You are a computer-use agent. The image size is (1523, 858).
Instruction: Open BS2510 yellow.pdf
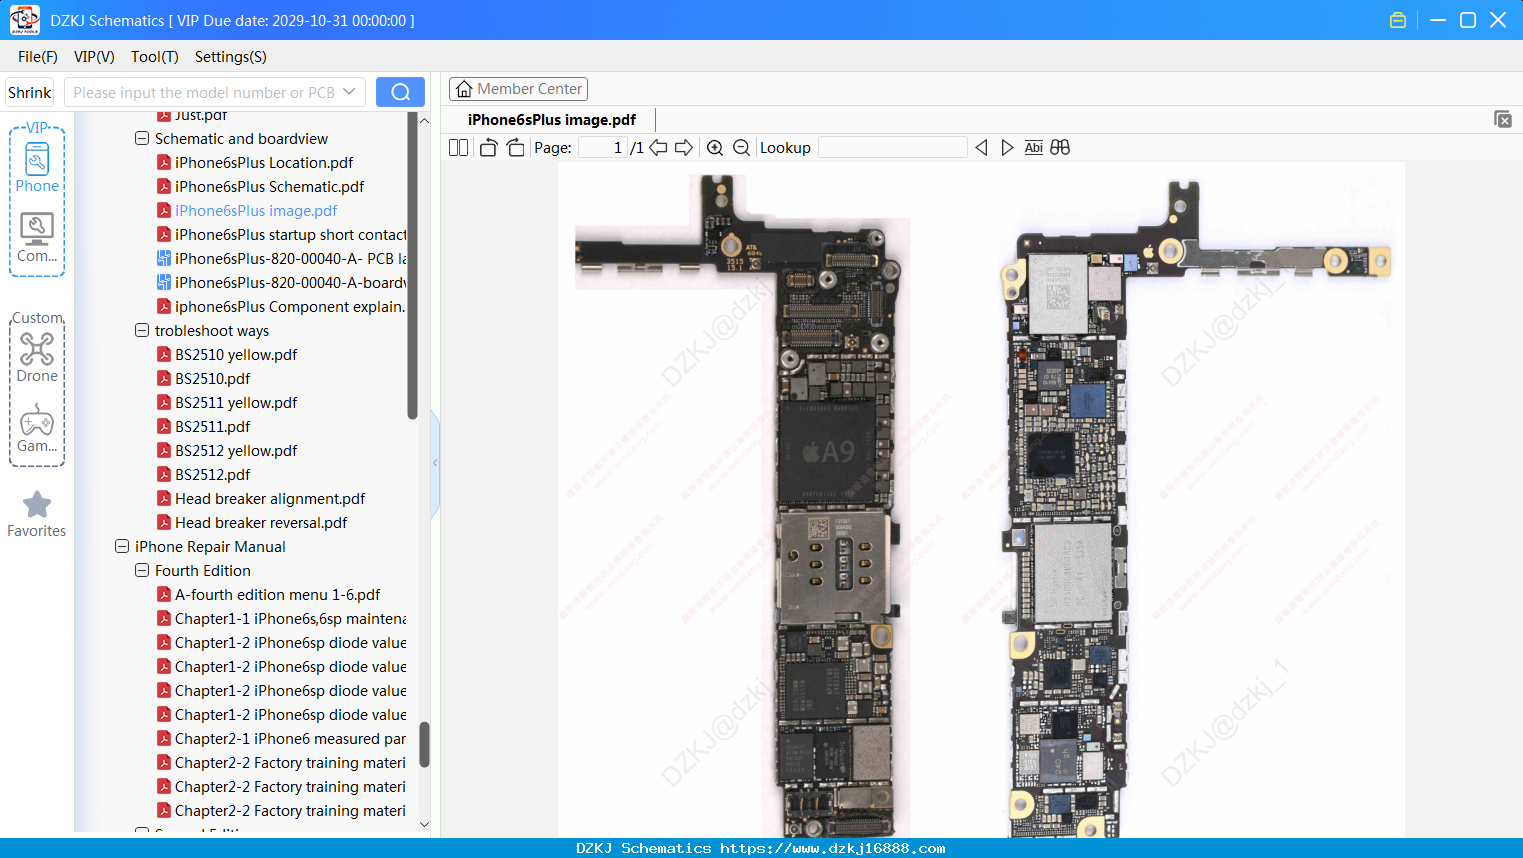[227, 355]
